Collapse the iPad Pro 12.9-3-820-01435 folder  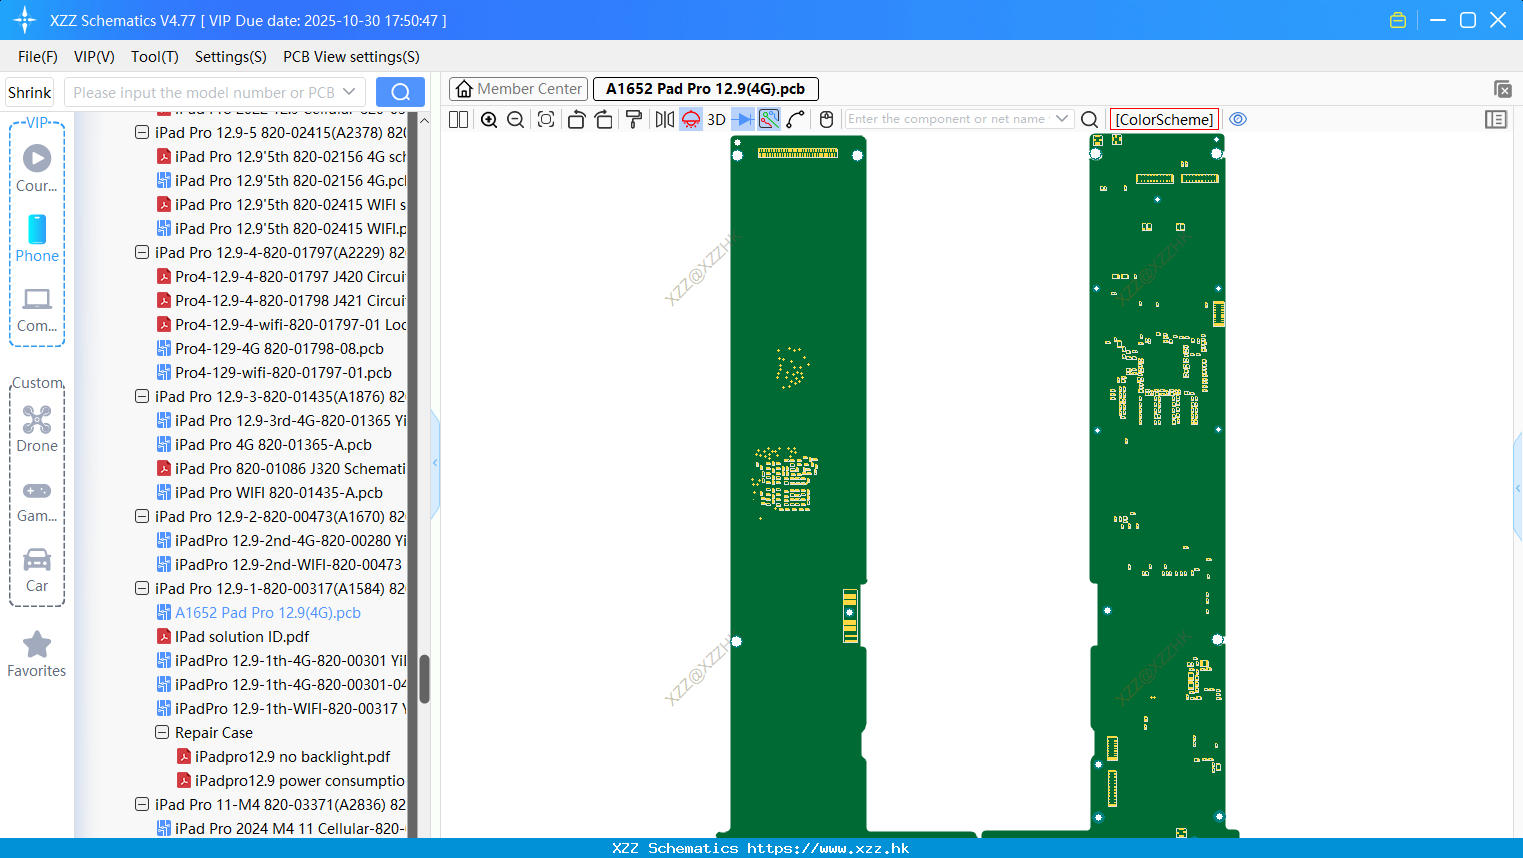pos(142,396)
